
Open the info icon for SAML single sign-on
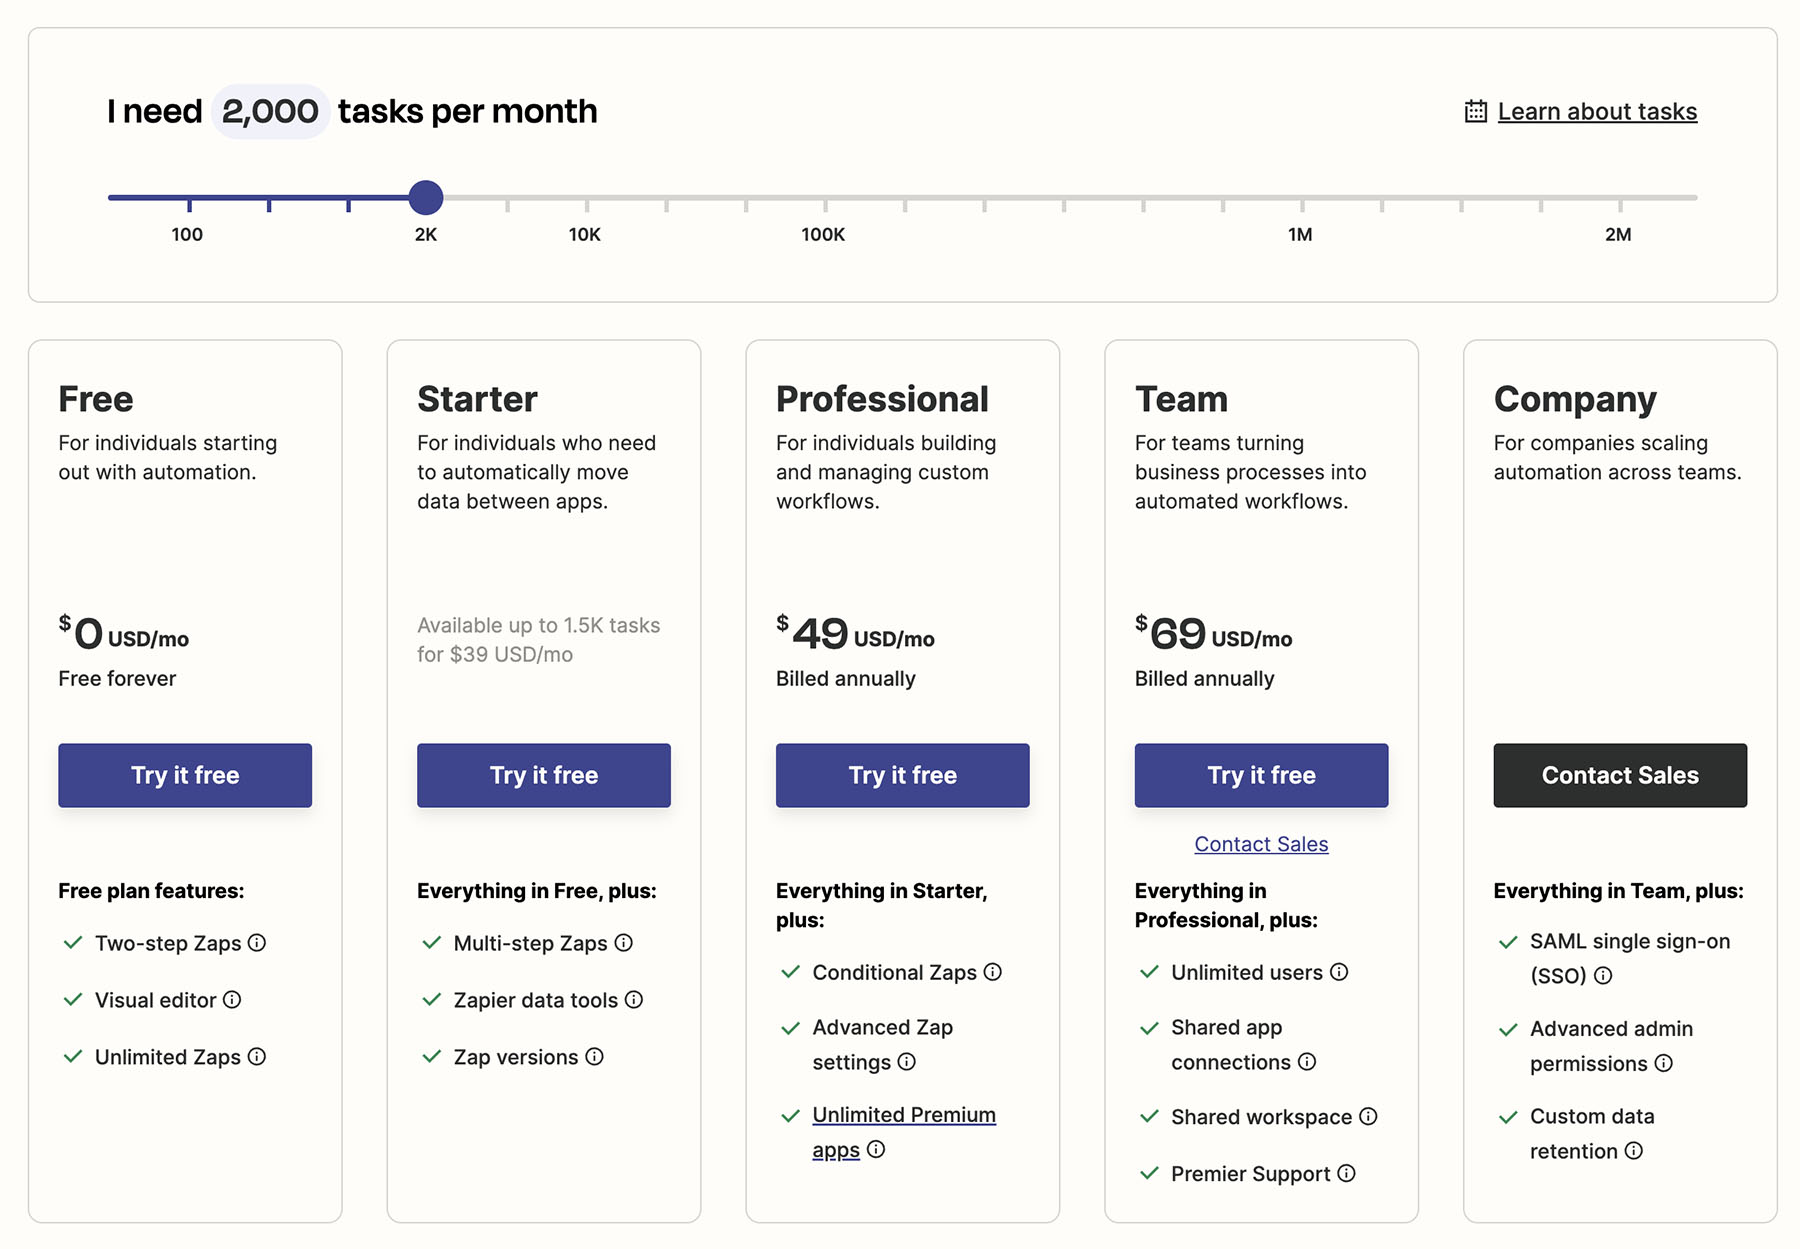pos(1603,976)
